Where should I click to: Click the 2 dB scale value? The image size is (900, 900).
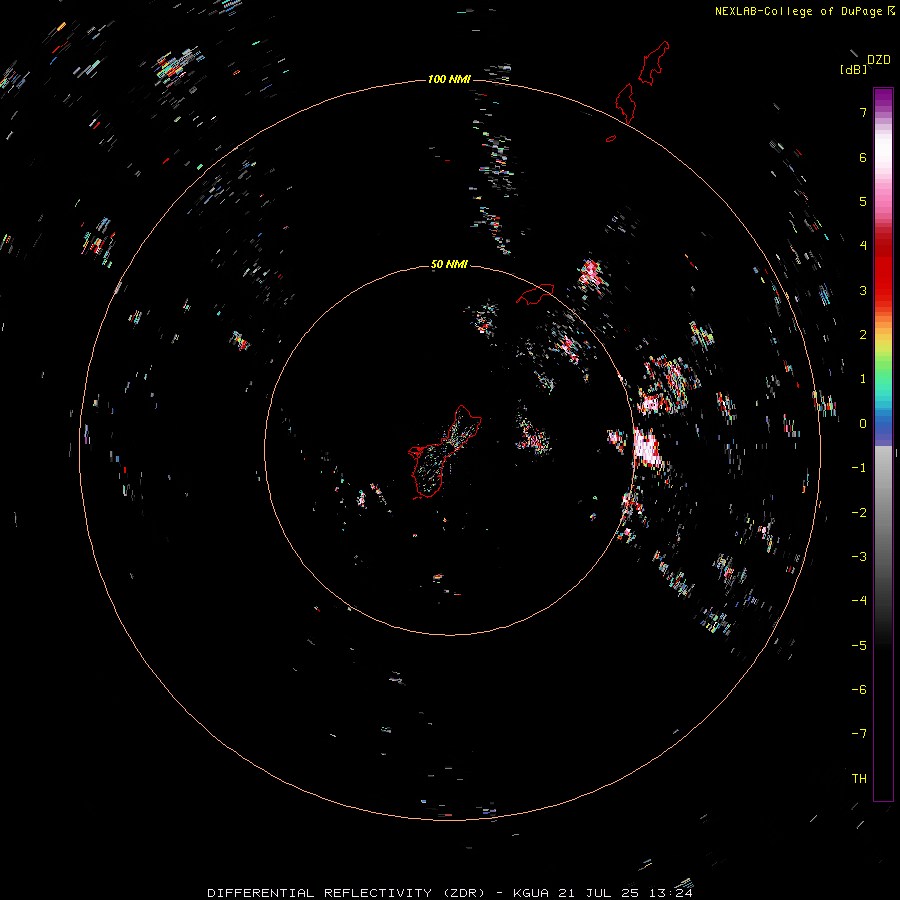(863, 335)
